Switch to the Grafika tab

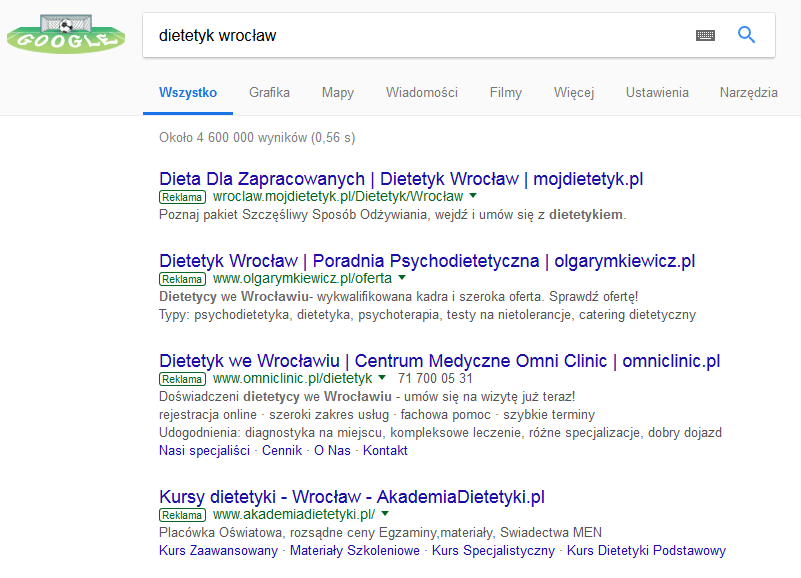click(x=269, y=93)
